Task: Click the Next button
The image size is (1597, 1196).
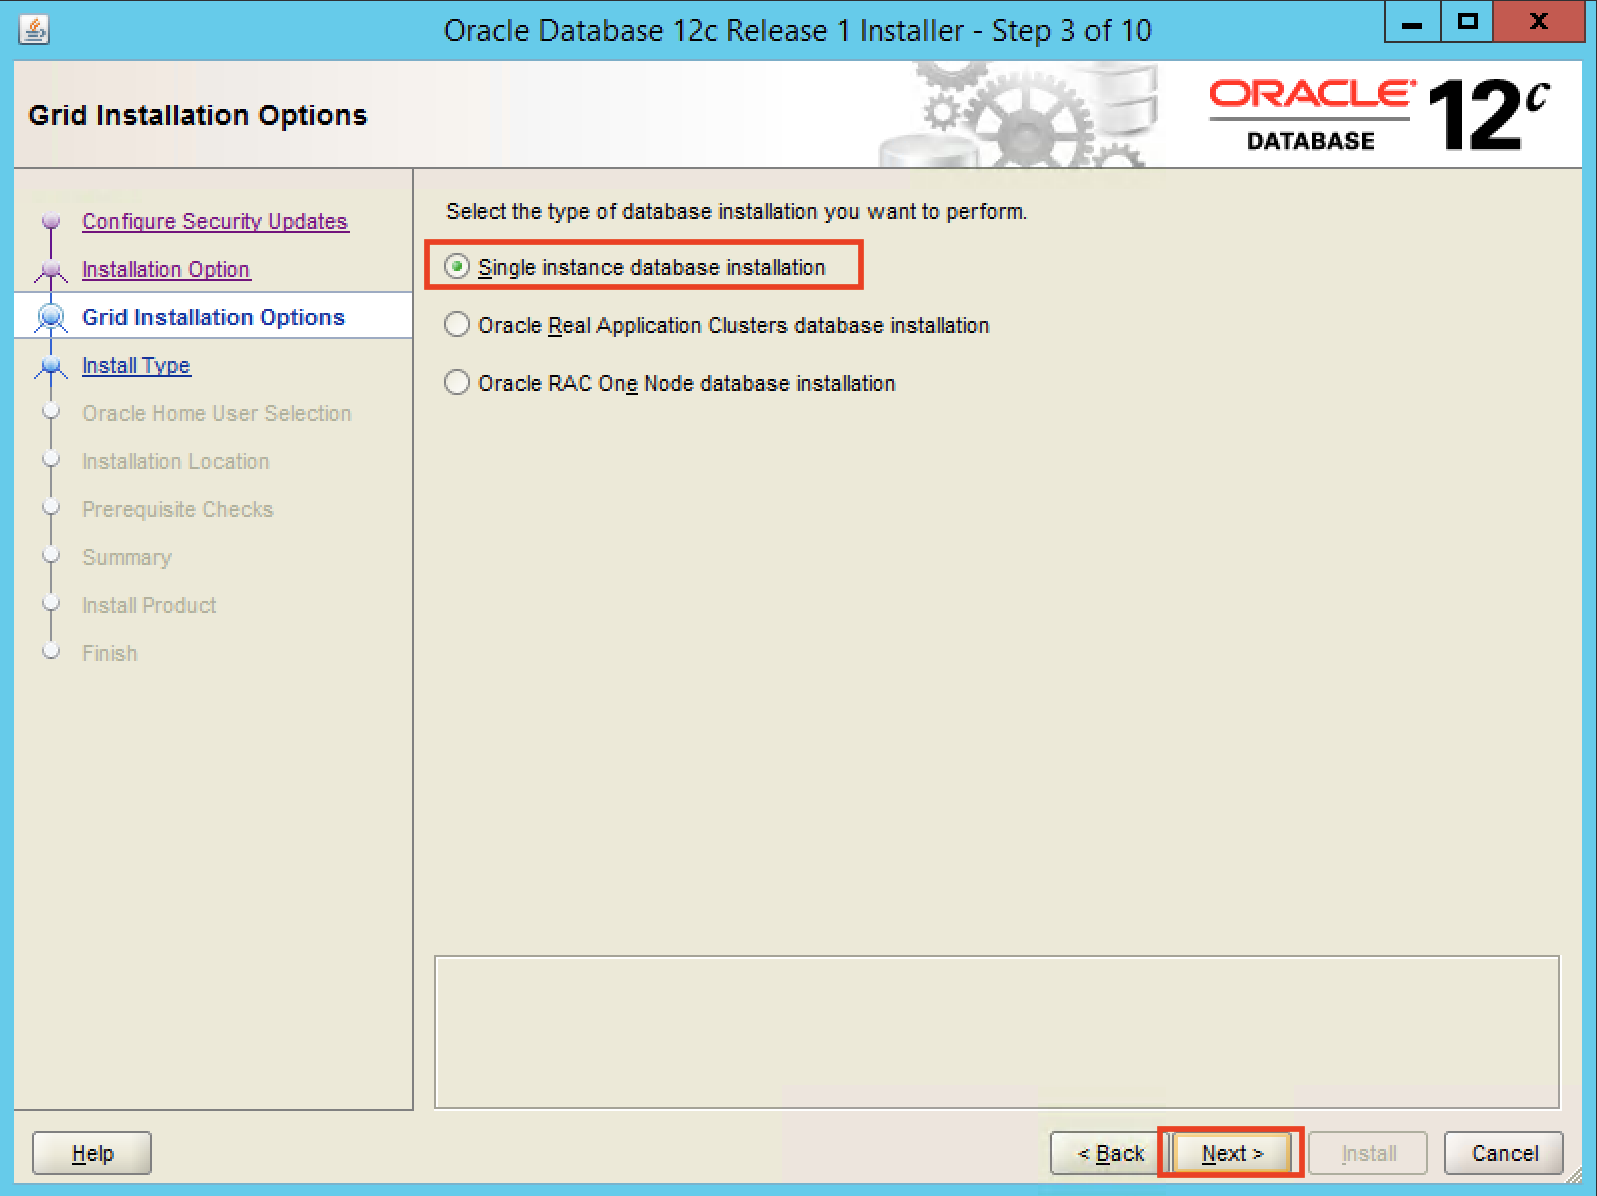Action: coord(1232,1153)
